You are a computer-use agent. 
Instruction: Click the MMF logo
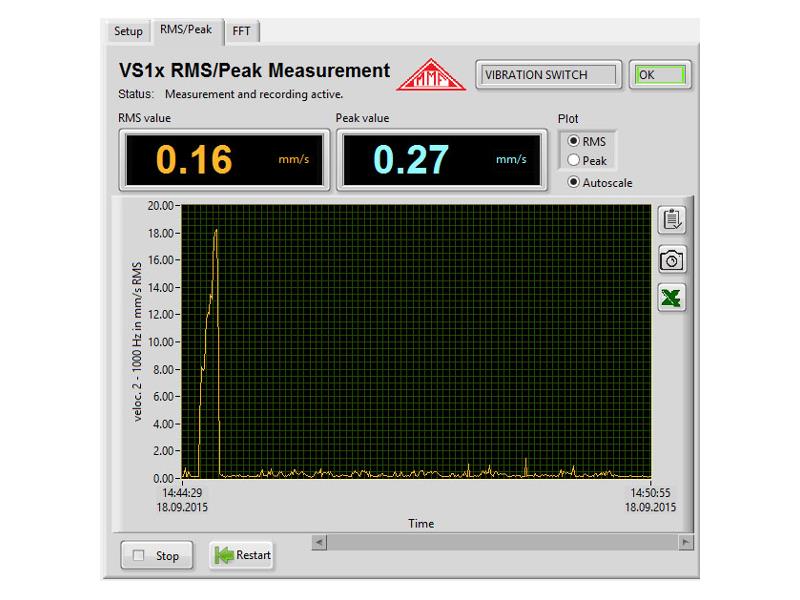coord(431,76)
